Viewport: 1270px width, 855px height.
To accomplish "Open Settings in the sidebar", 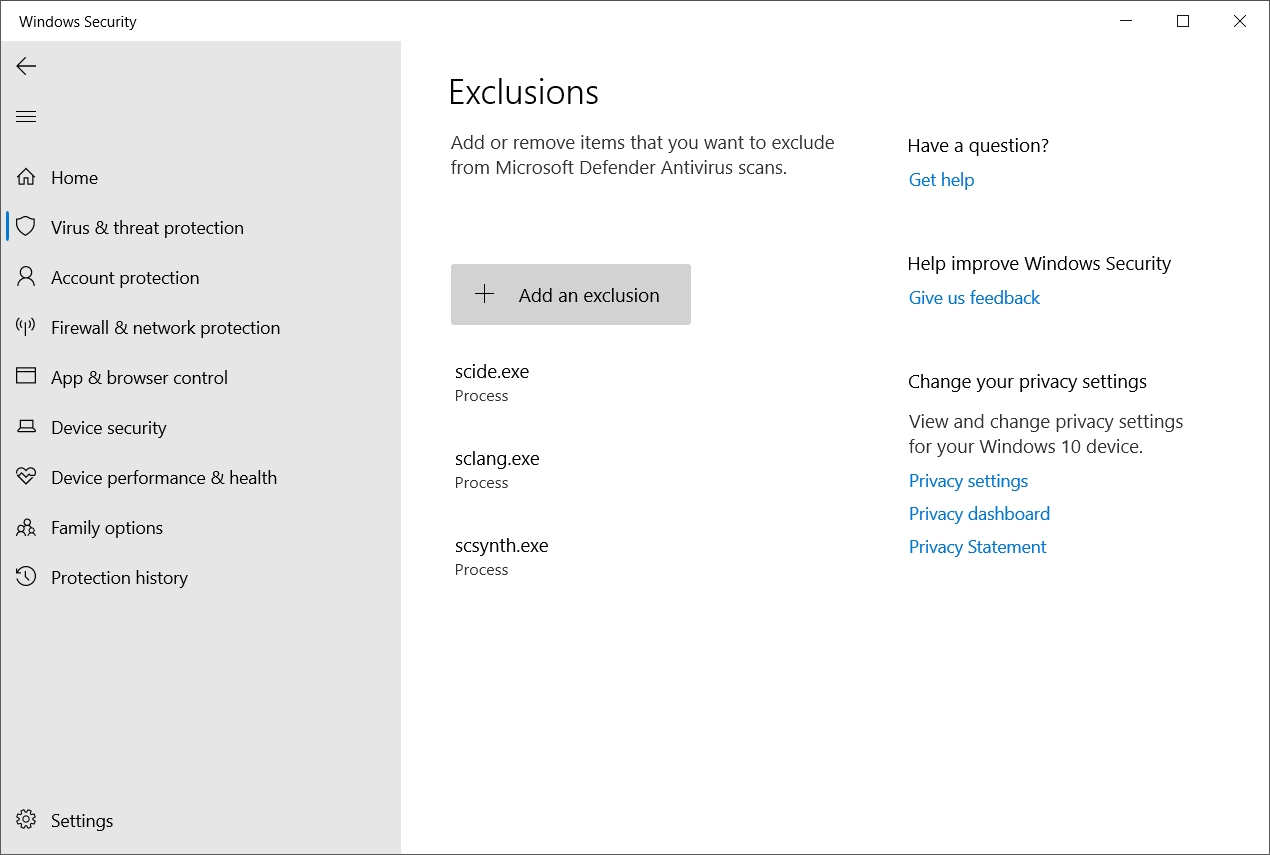I will click(200, 820).
